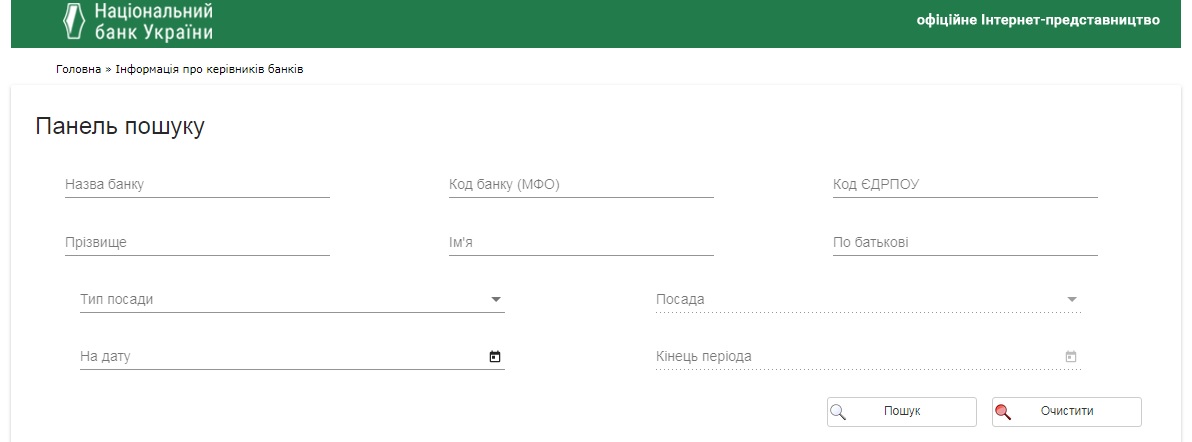
Task: Focus the Назва банку input field
Action: [197, 185]
